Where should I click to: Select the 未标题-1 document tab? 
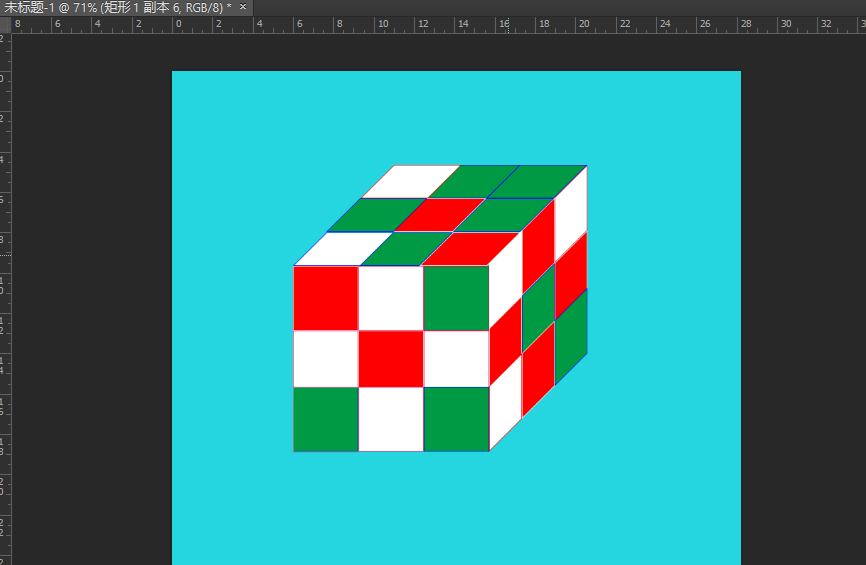[x=115, y=7]
